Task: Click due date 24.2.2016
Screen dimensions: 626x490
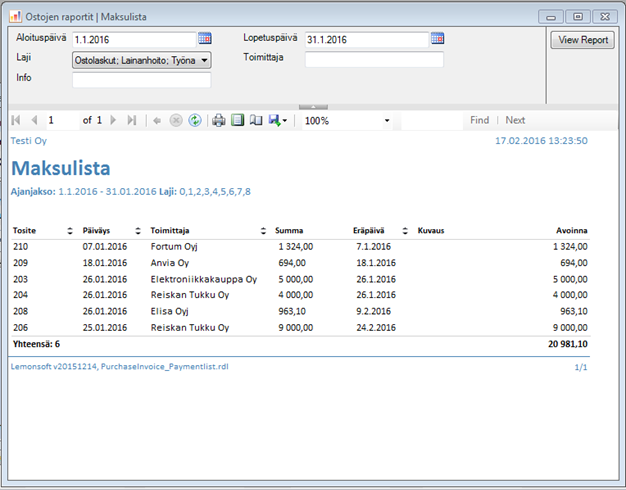Action: (x=376, y=328)
